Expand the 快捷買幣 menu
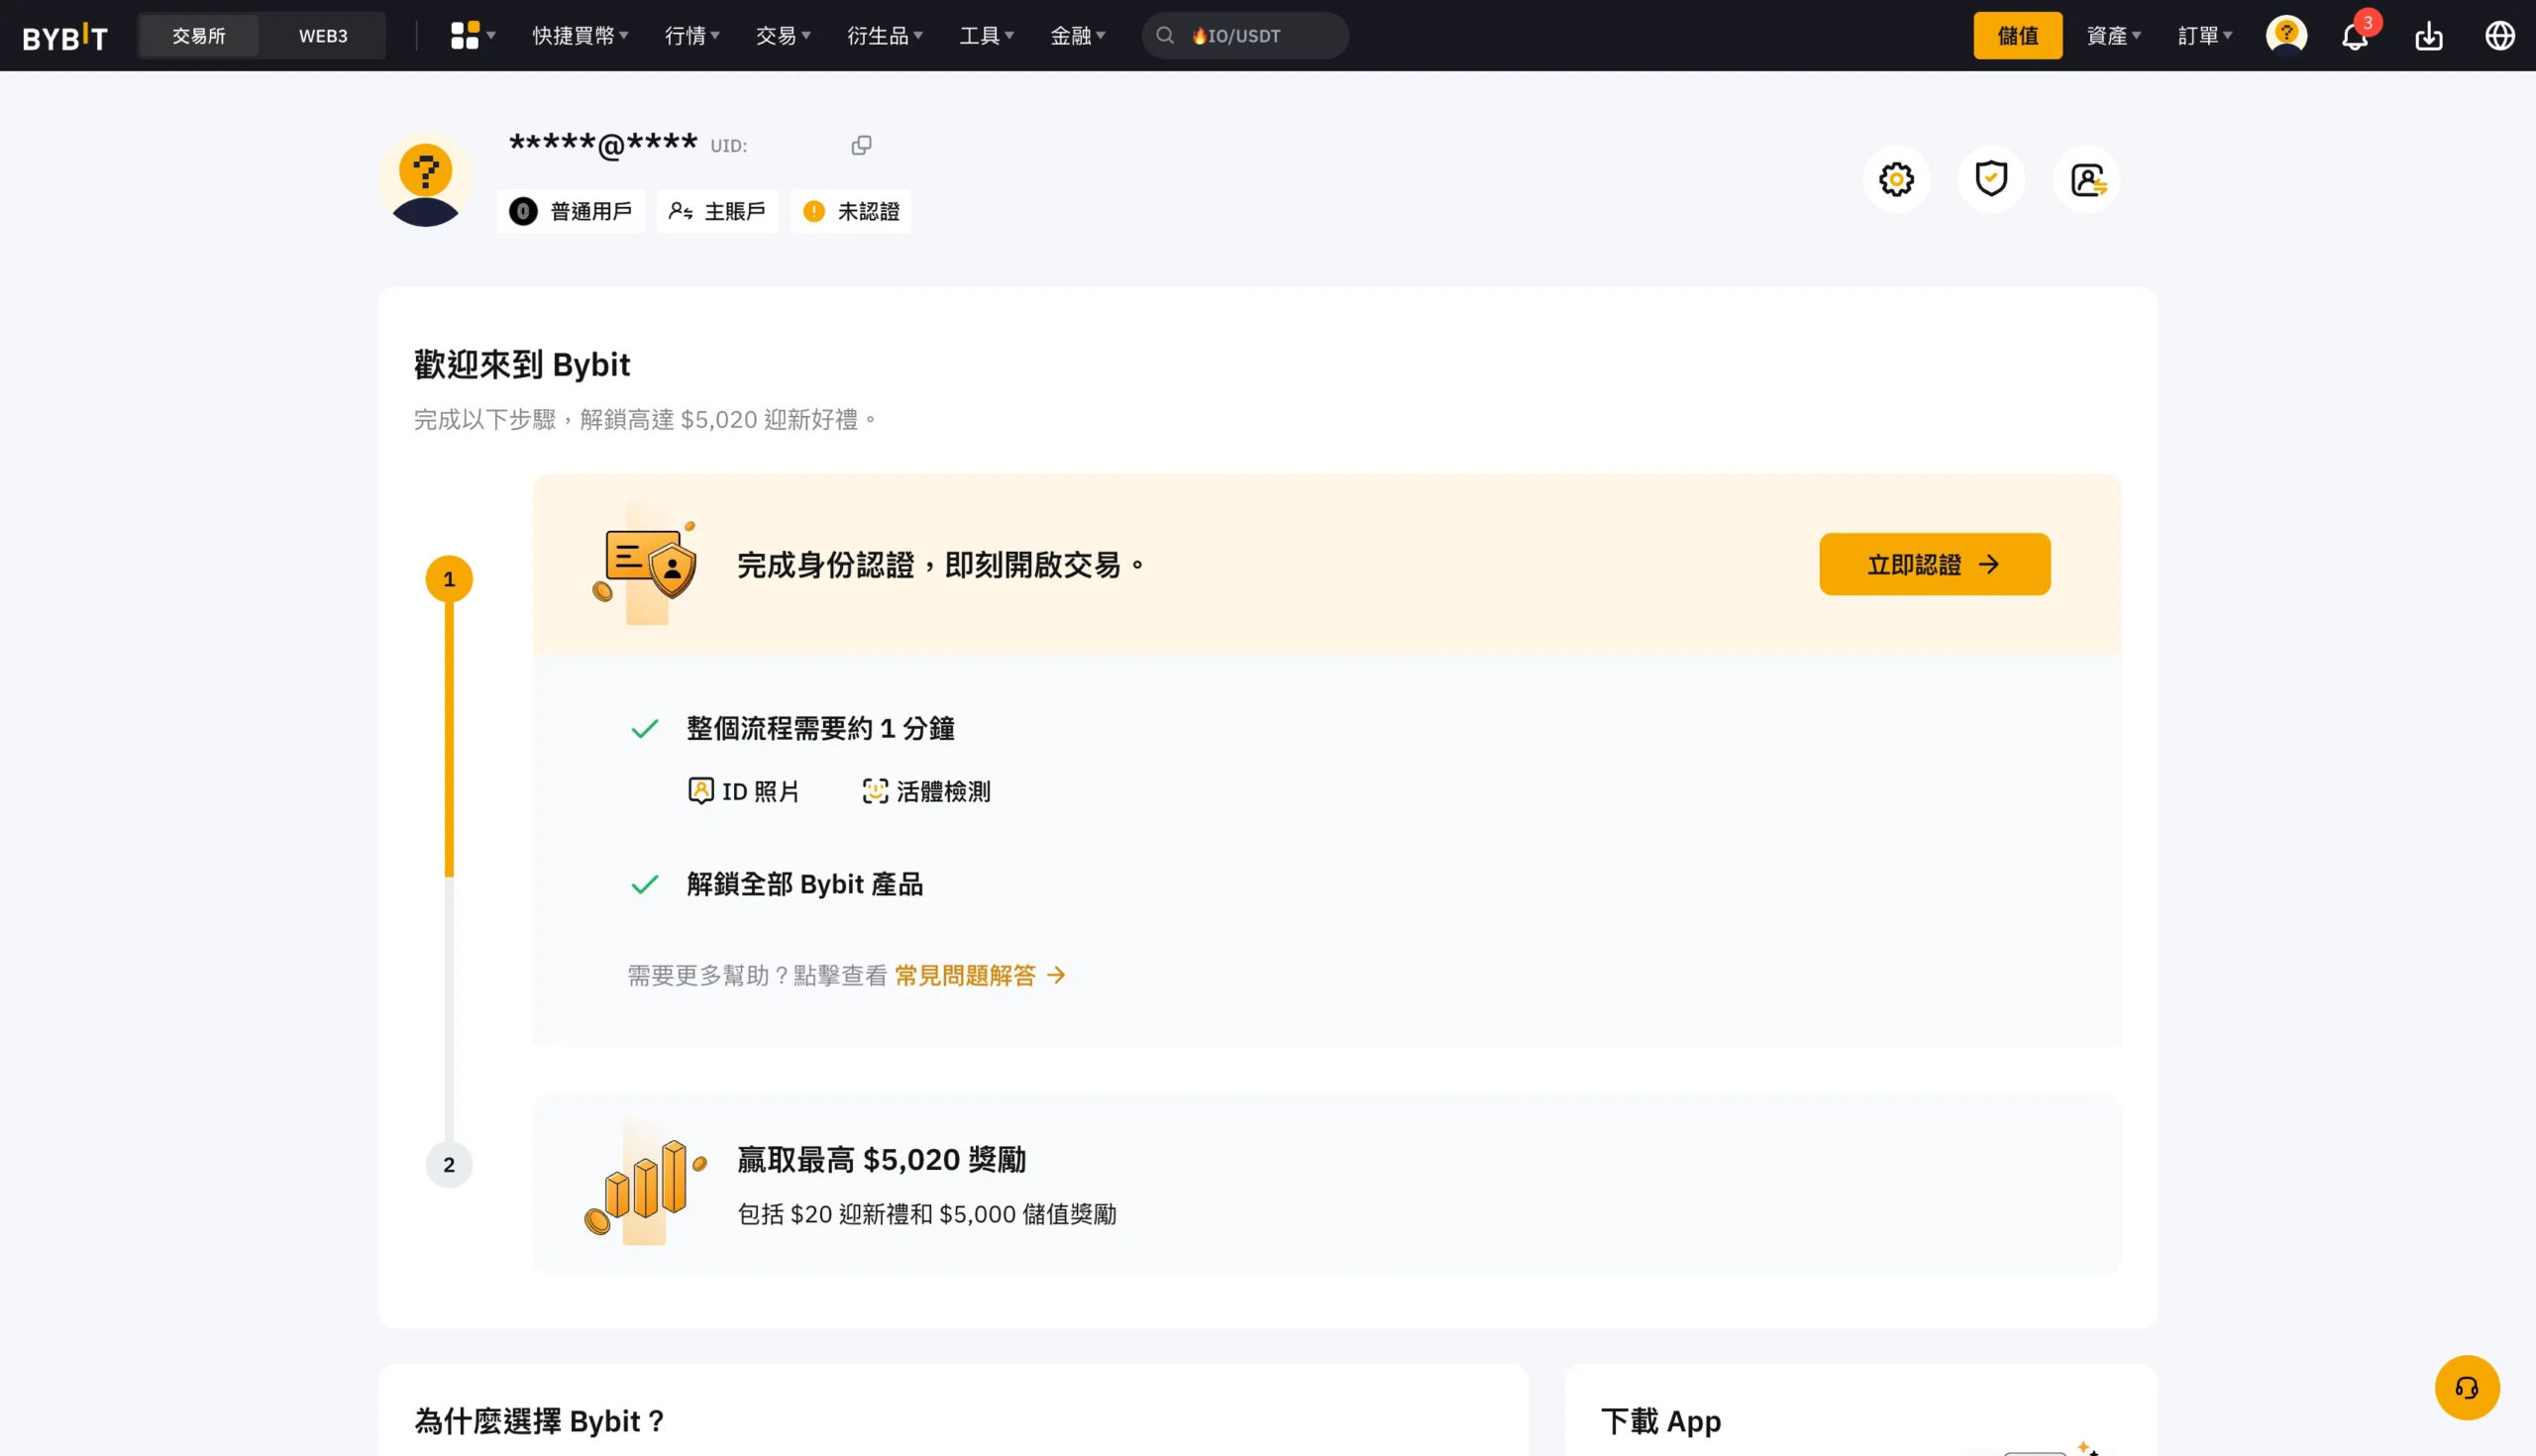 click(581, 36)
